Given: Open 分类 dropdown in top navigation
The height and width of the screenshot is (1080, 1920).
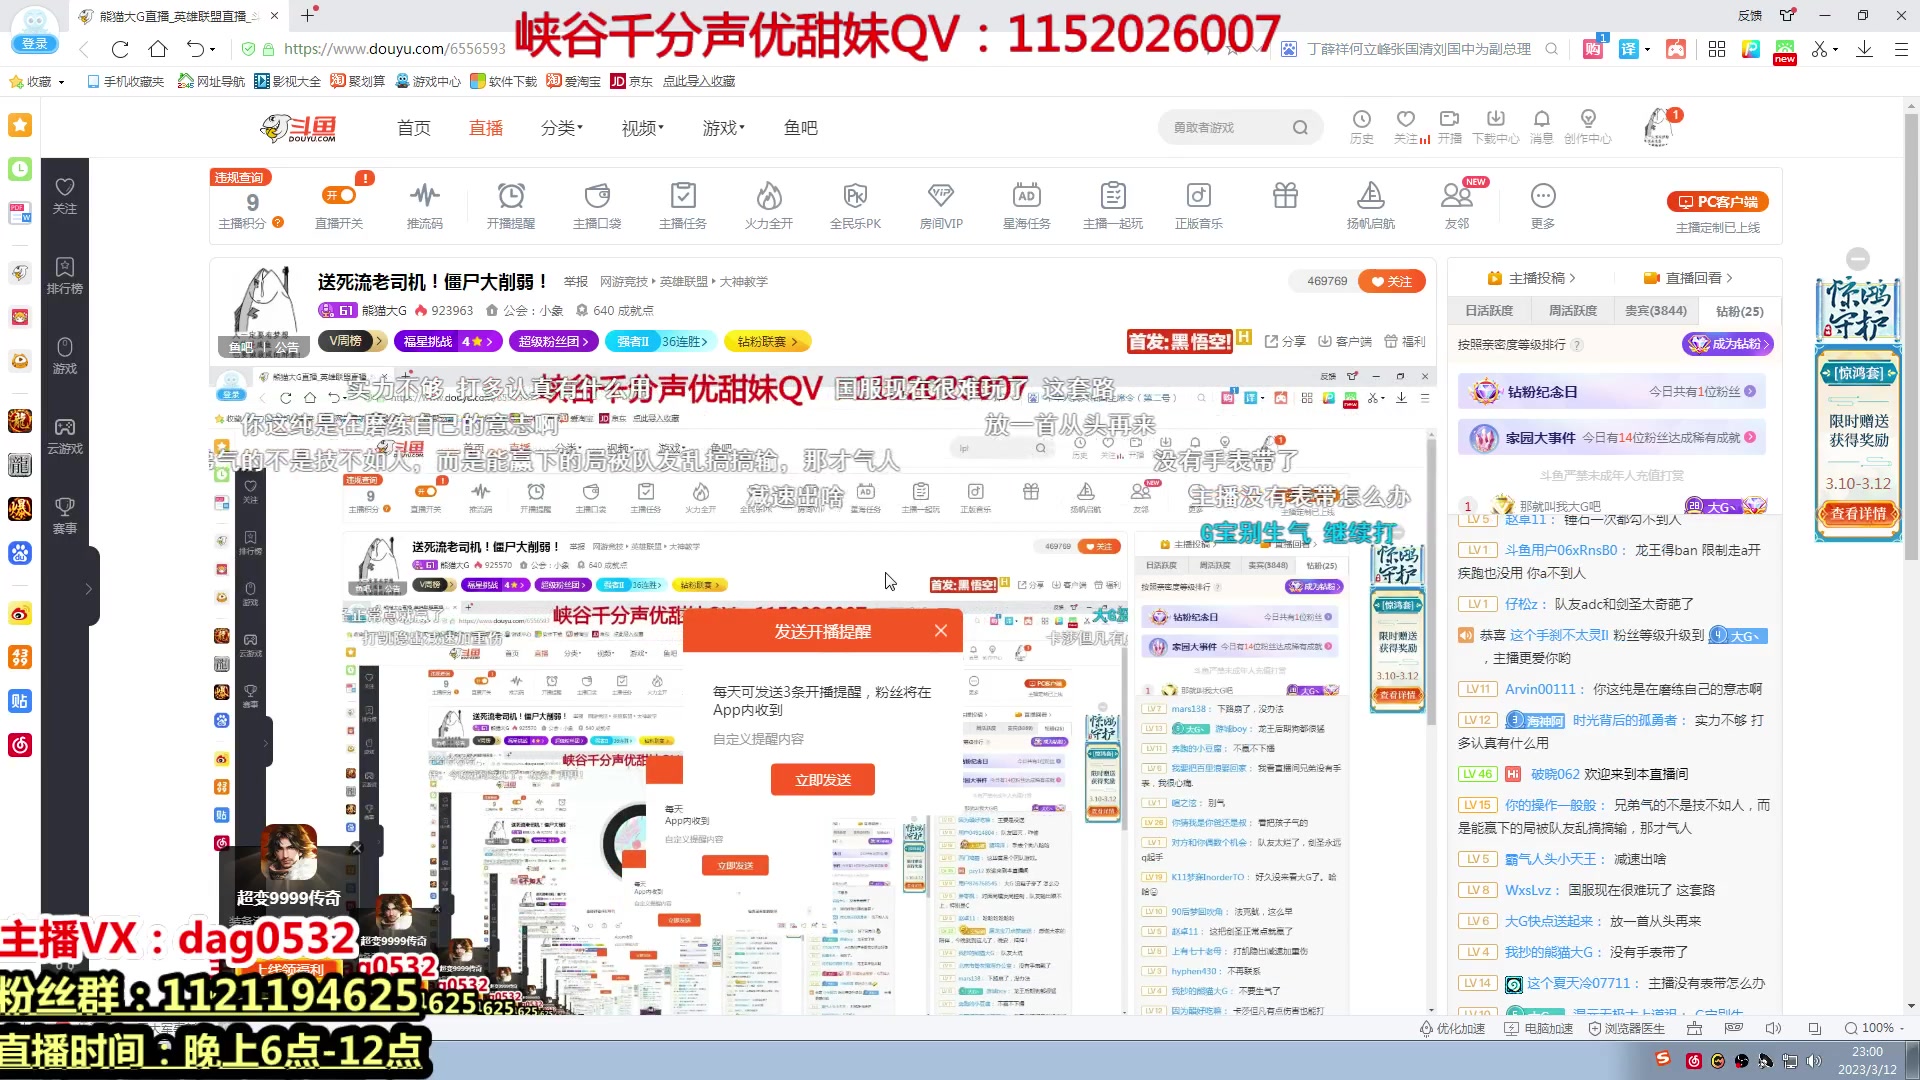Looking at the screenshot, I should tap(562, 128).
